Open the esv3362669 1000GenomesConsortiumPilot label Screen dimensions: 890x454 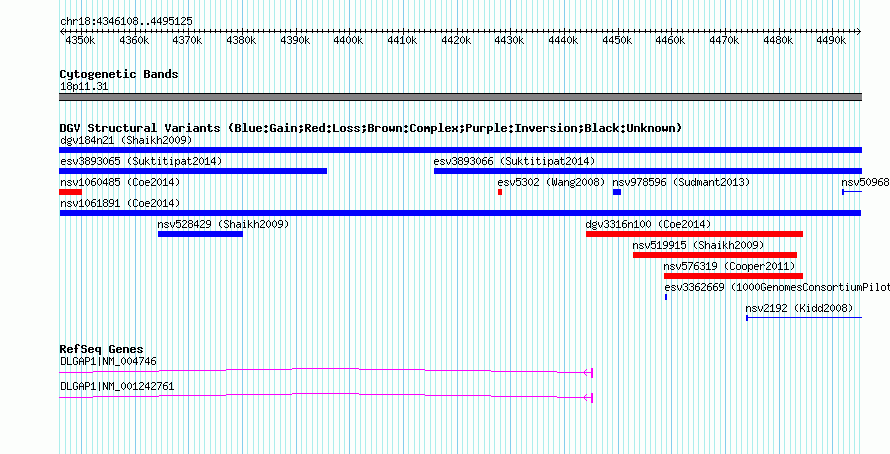777,287
